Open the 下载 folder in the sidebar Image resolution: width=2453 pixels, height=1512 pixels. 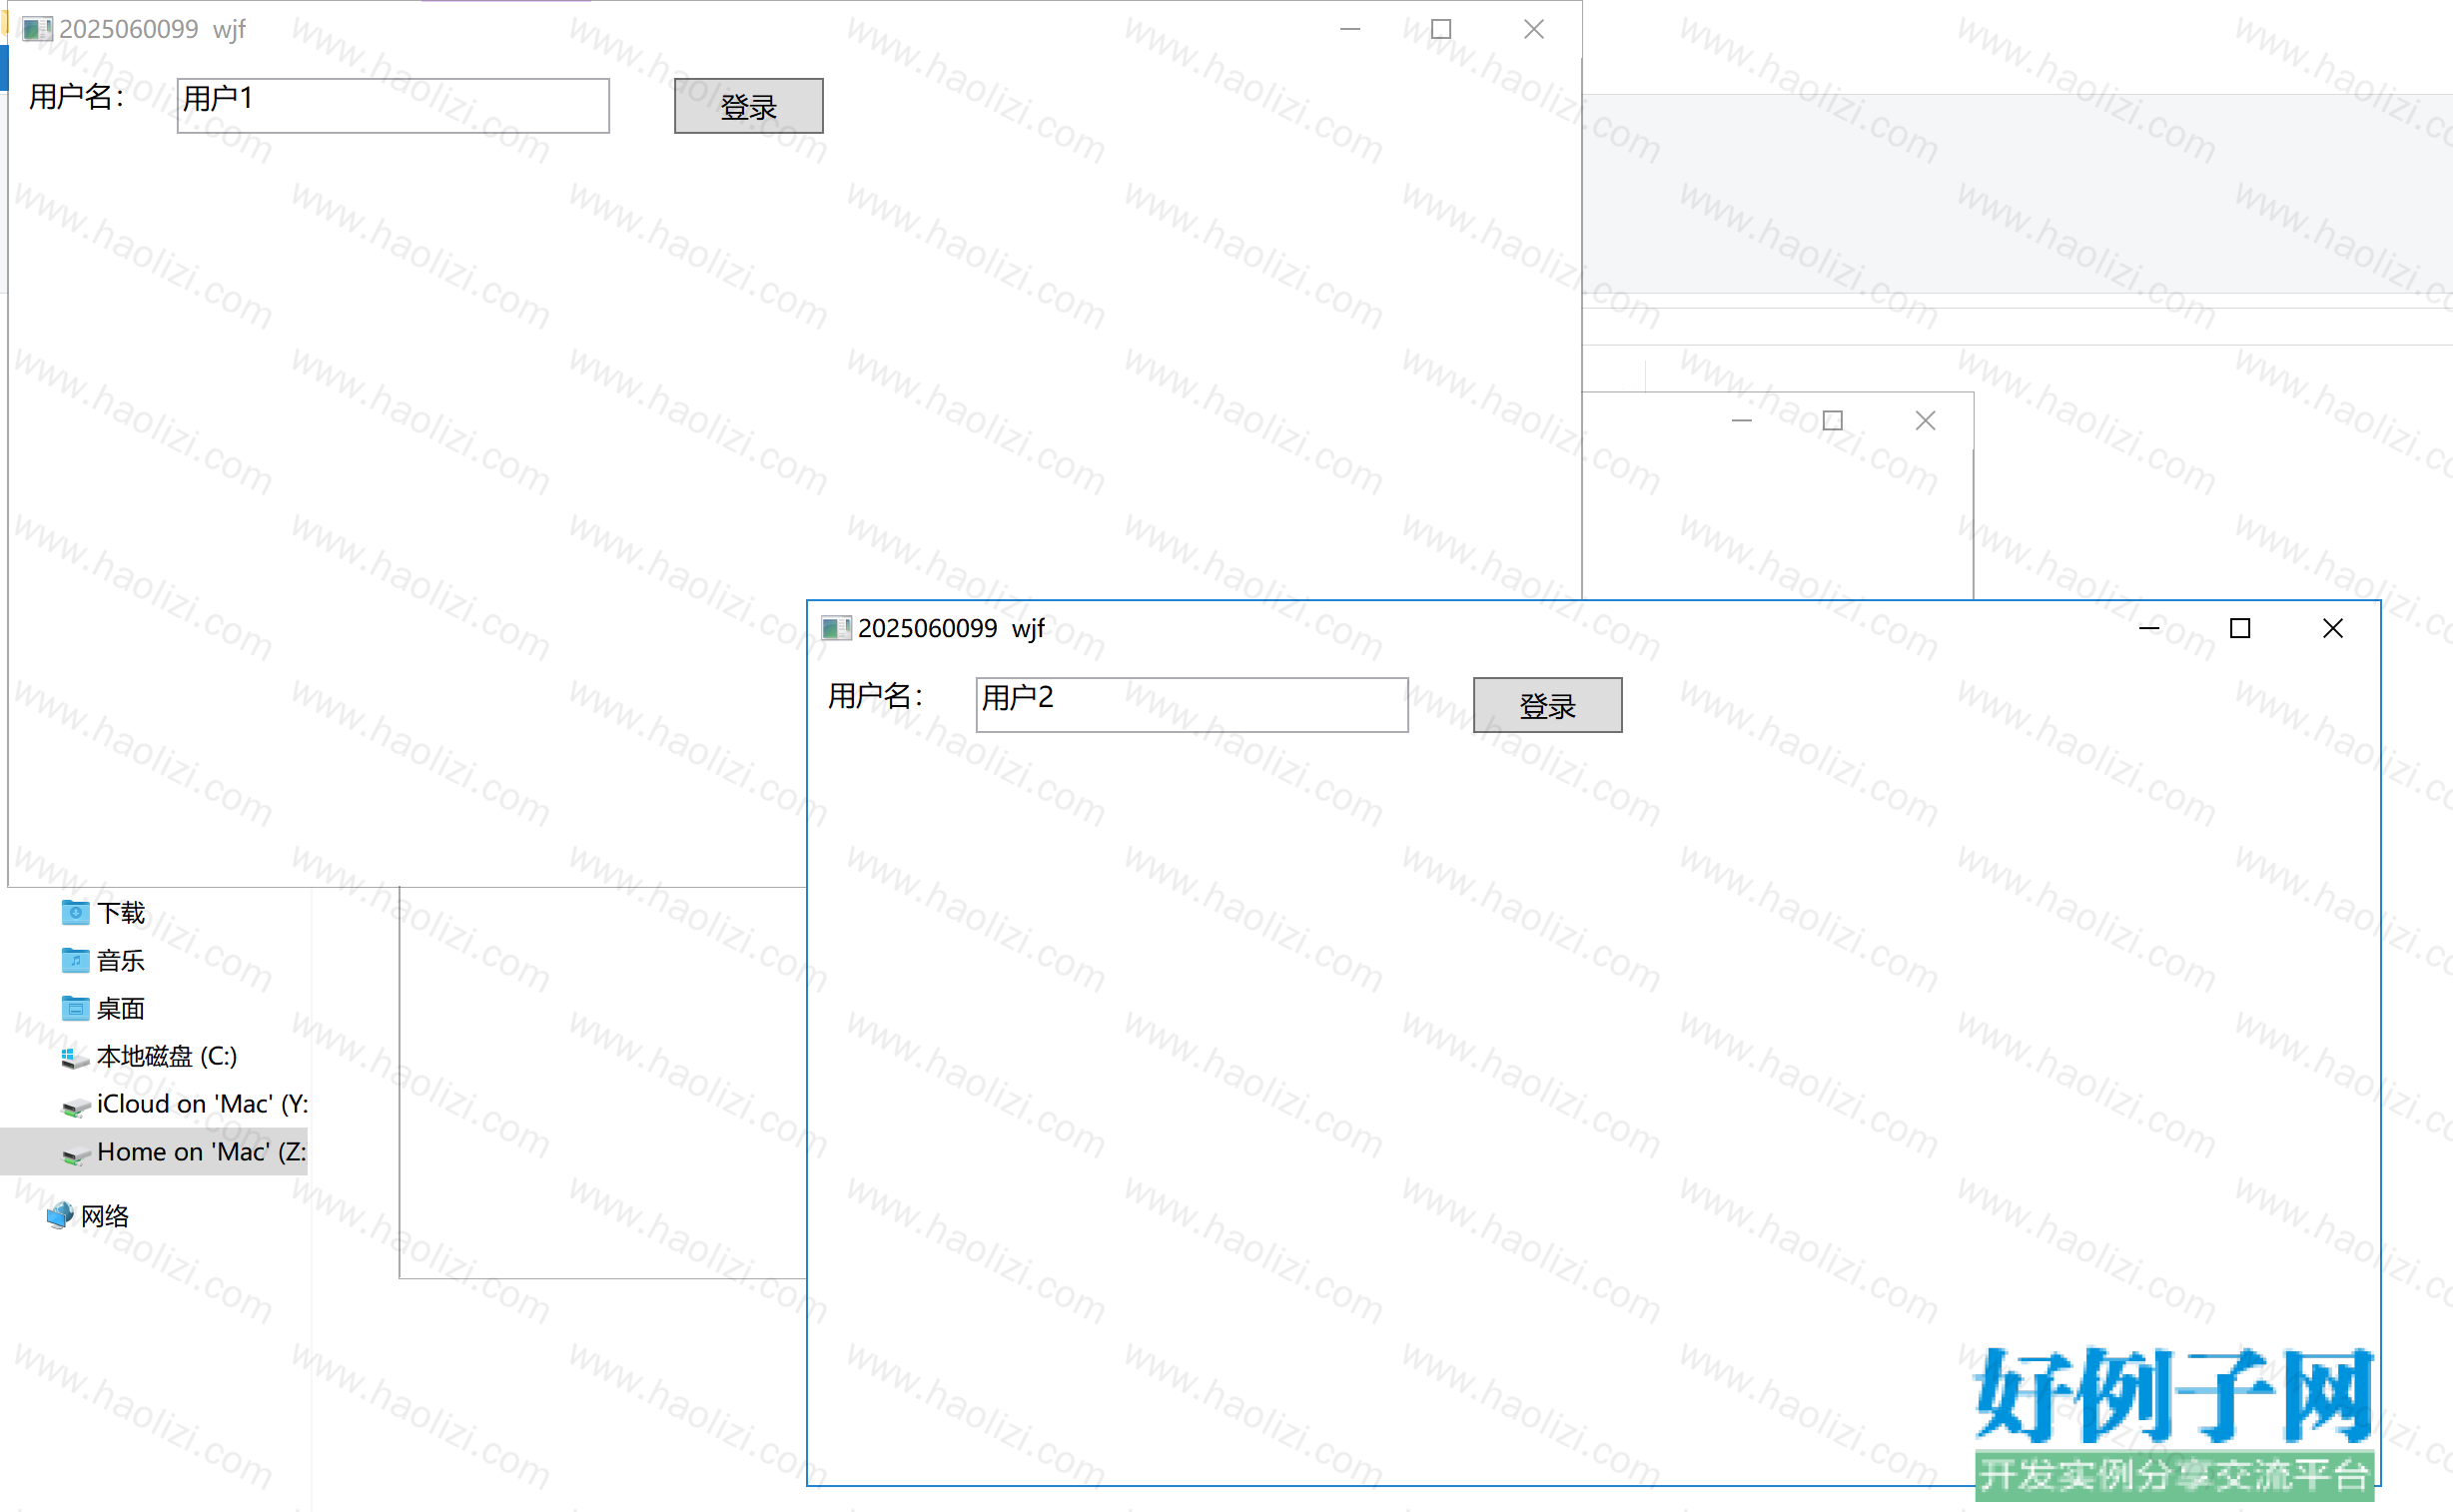tap(120, 913)
